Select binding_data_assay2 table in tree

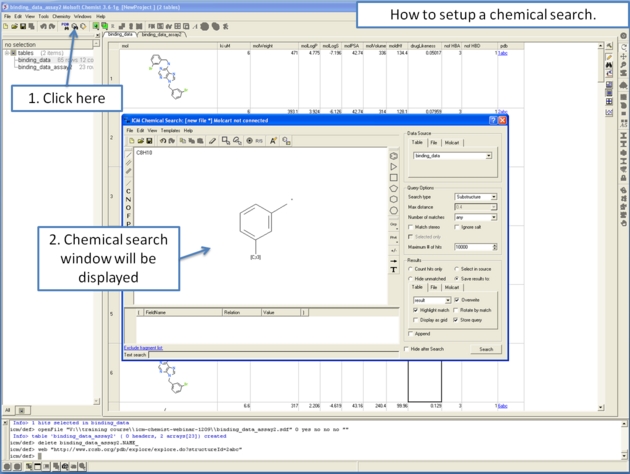point(40,66)
